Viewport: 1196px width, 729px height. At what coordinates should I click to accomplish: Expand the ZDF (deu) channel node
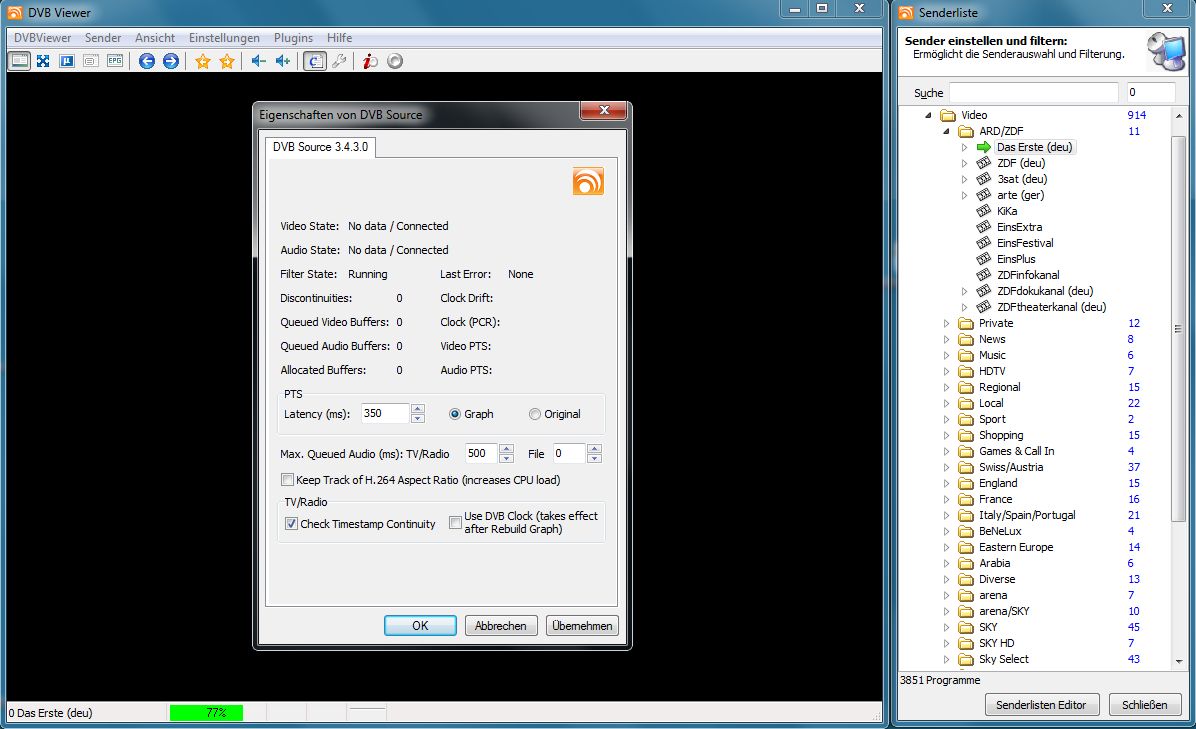pos(964,163)
